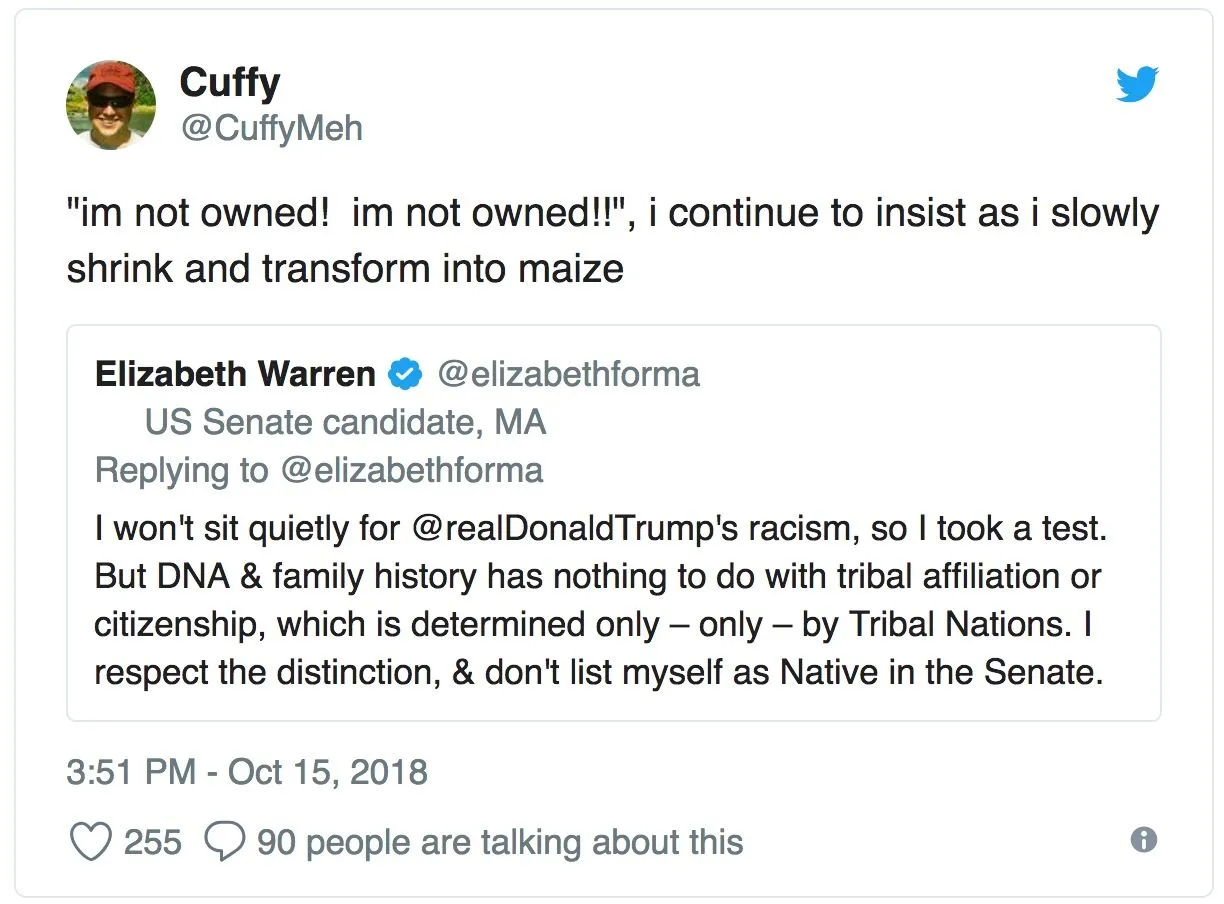Image resolution: width=1224 pixels, height=904 pixels.
Task: Click the Cuffy display name
Action: point(229,82)
